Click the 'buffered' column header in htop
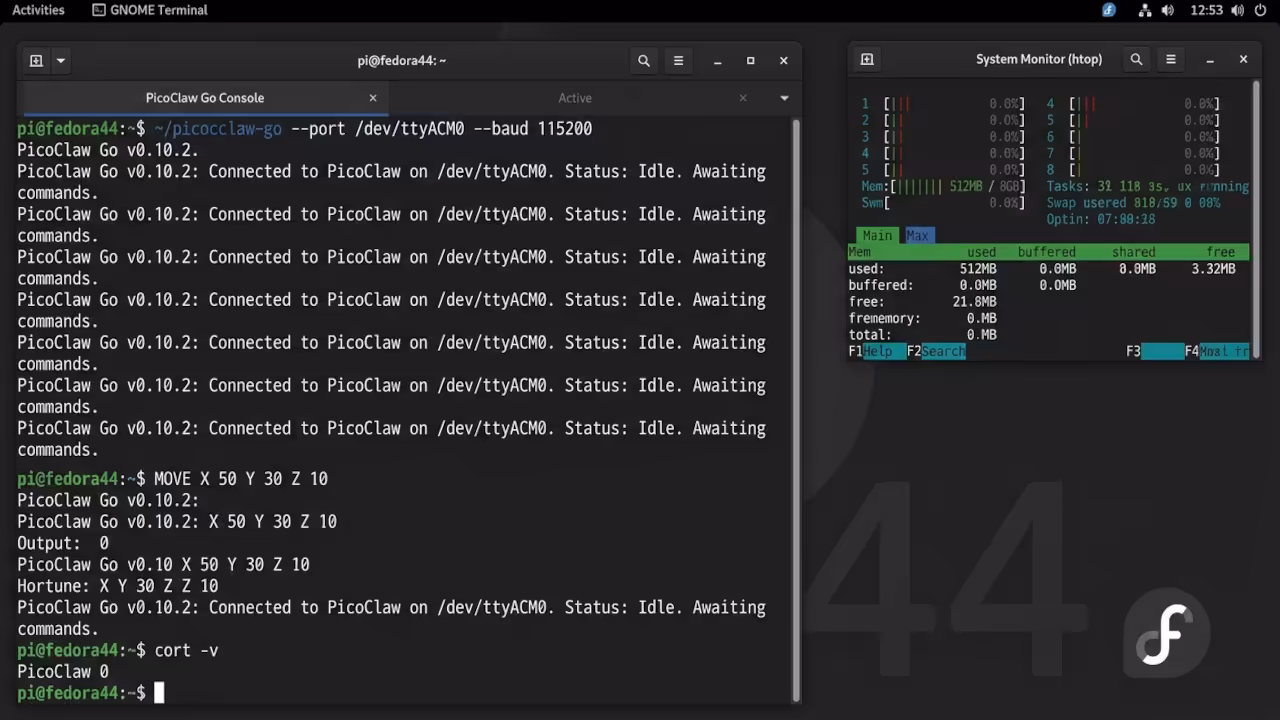 click(x=1046, y=252)
